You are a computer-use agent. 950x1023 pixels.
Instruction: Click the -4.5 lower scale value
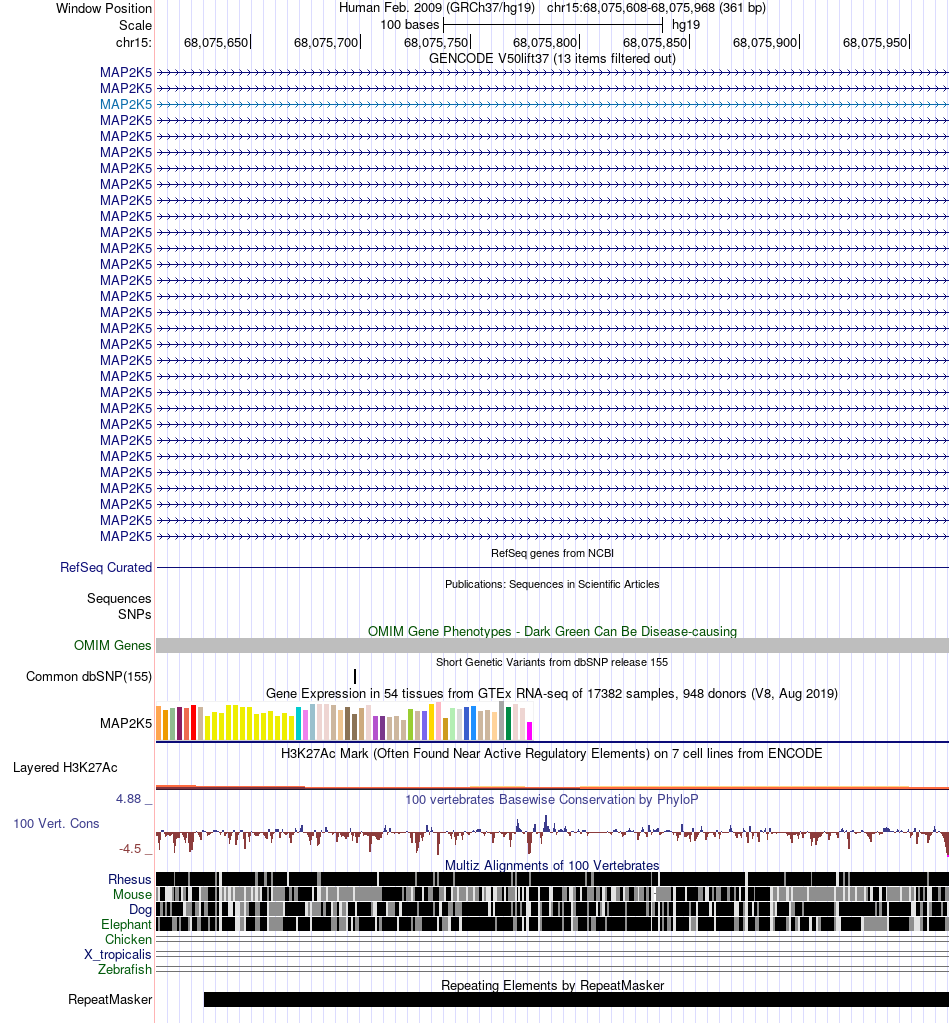[130, 849]
